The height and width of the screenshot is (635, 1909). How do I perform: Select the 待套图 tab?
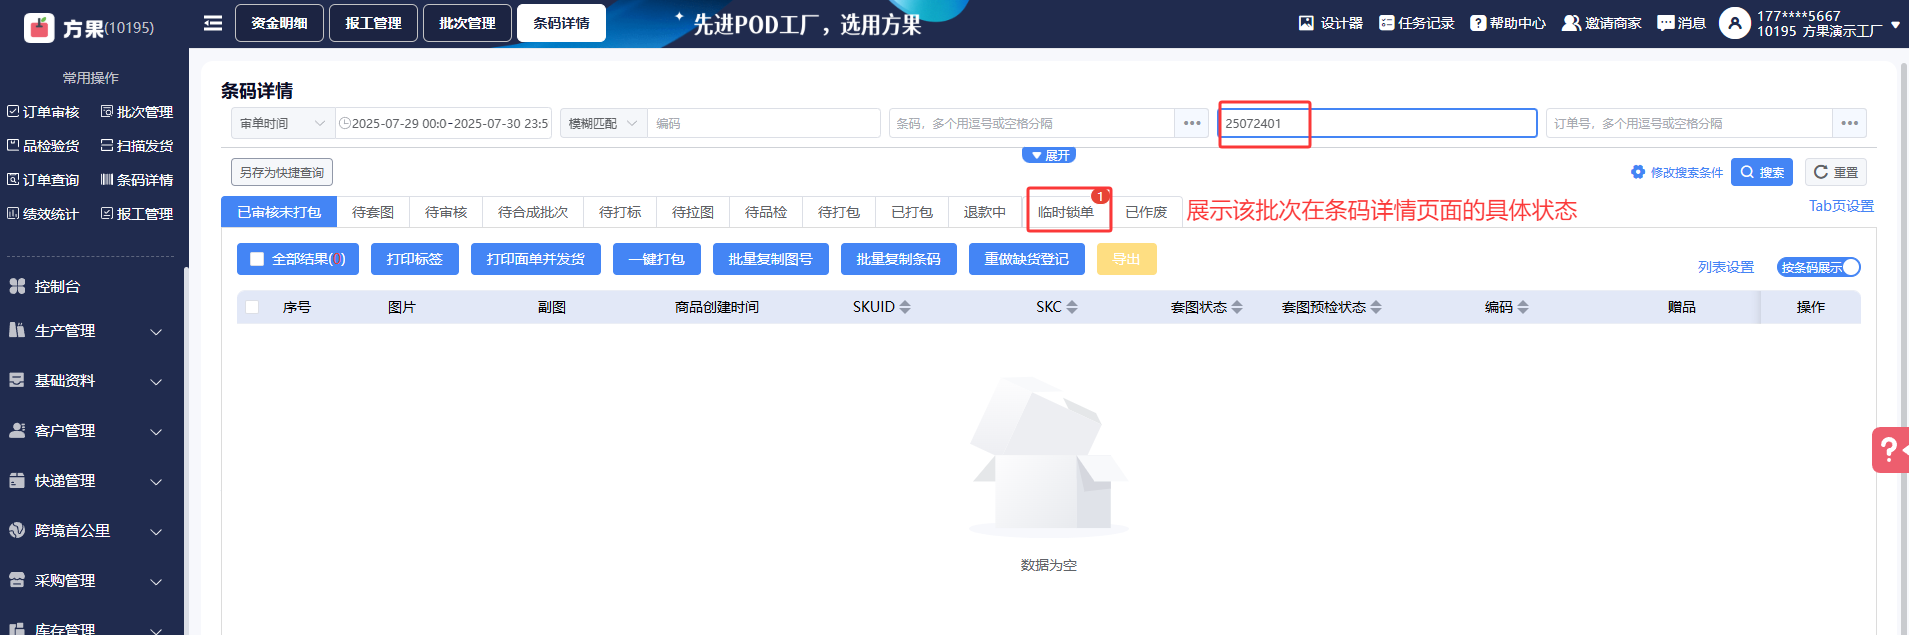(x=373, y=212)
